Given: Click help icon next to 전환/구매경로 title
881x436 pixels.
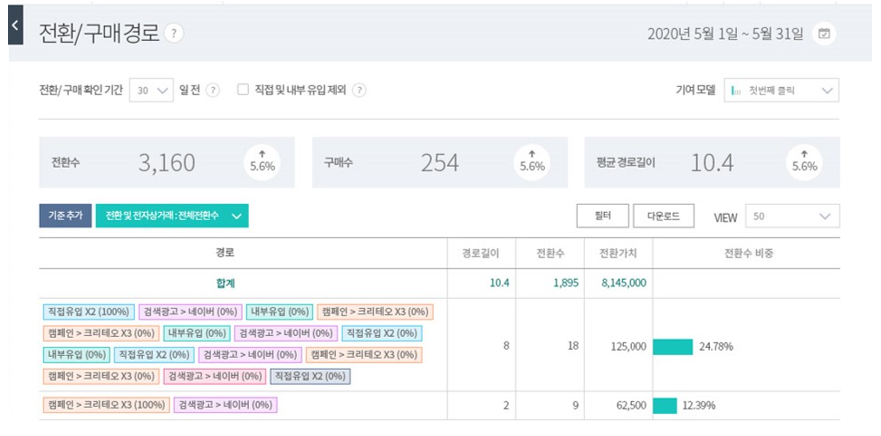Looking at the screenshot, I should pyautogui.click(x=175, y=33).
